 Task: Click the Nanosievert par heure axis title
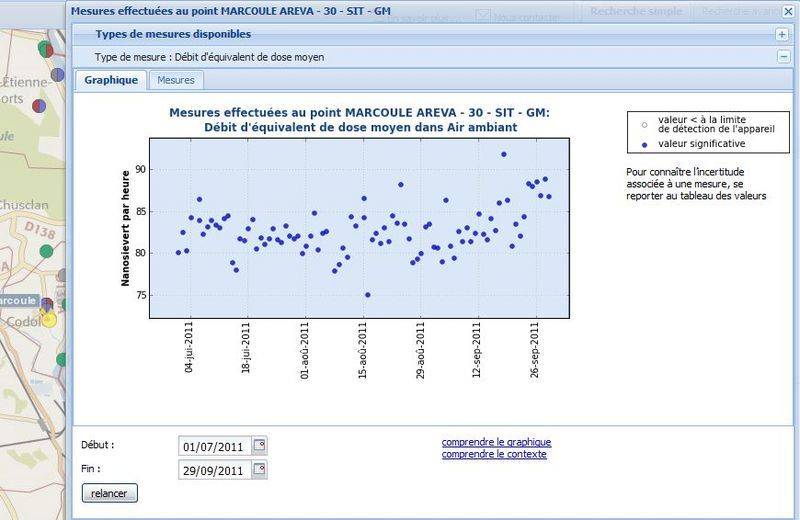[126, 228]
